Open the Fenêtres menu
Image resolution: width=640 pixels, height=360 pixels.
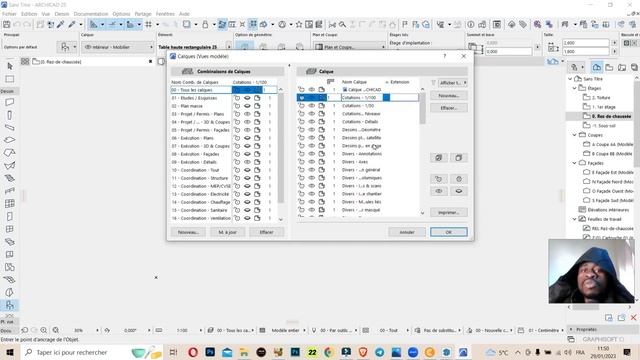[165, 14]
